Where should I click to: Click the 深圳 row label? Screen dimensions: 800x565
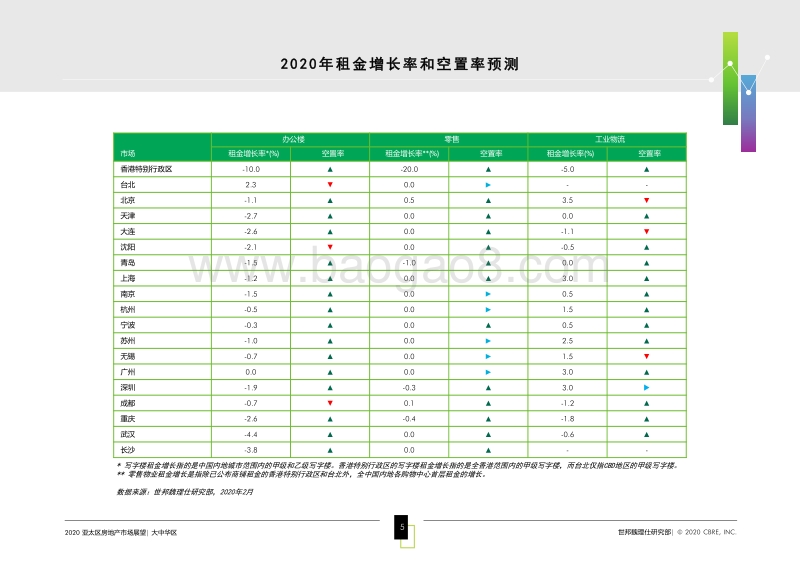(128, 387)
